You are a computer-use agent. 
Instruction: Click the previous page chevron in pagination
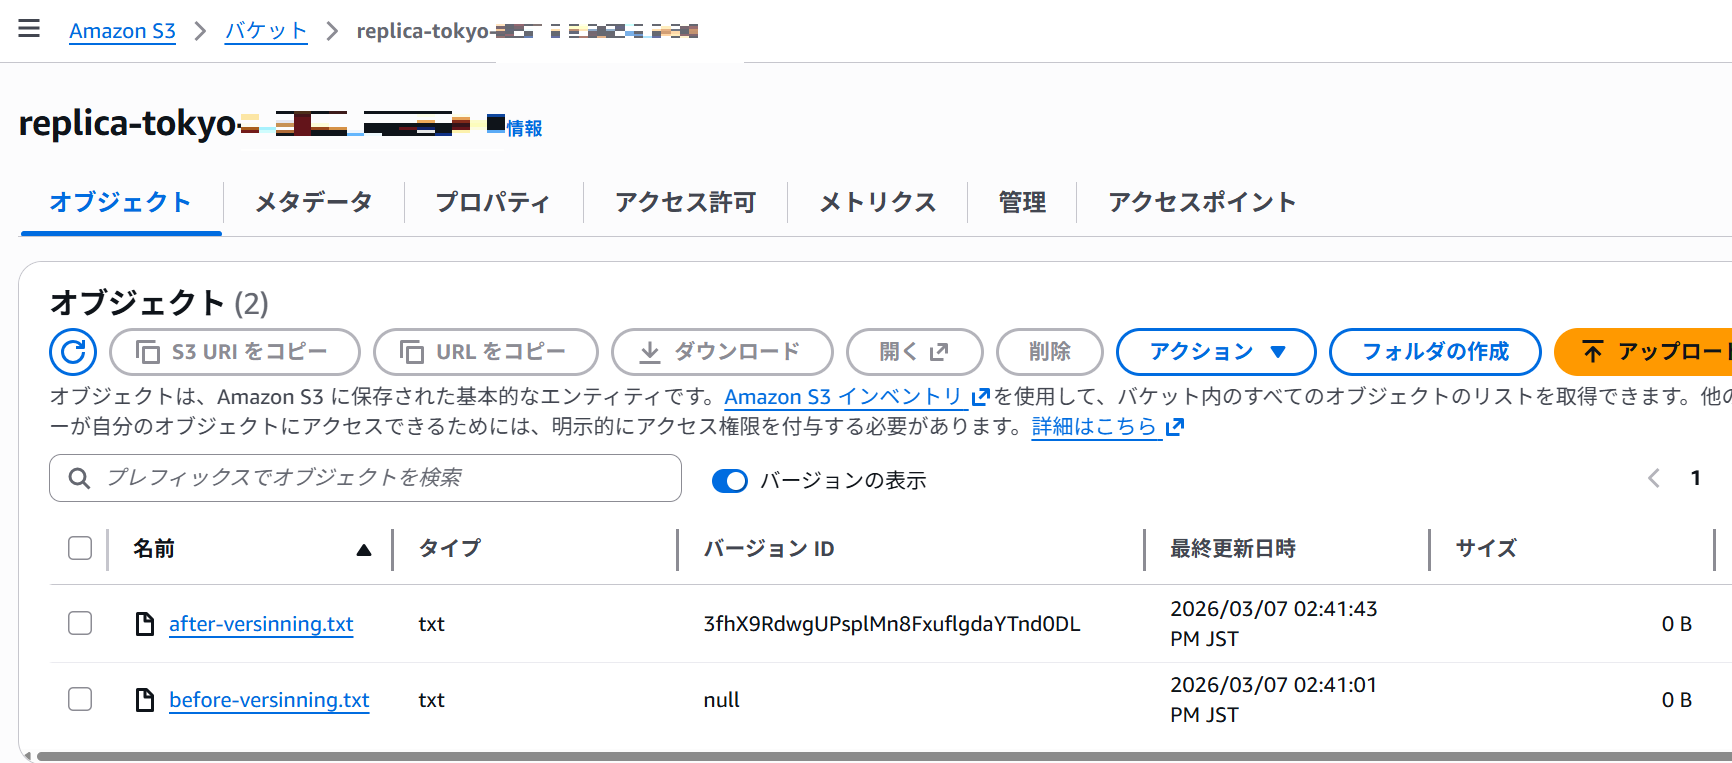click(1654, 479)
